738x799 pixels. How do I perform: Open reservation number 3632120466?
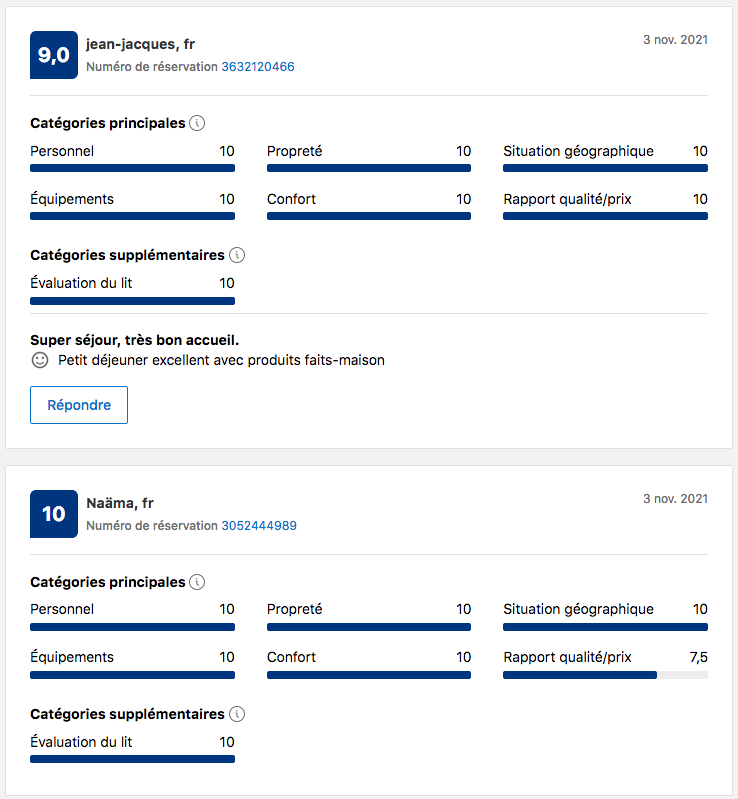click(x=258, y=67)
